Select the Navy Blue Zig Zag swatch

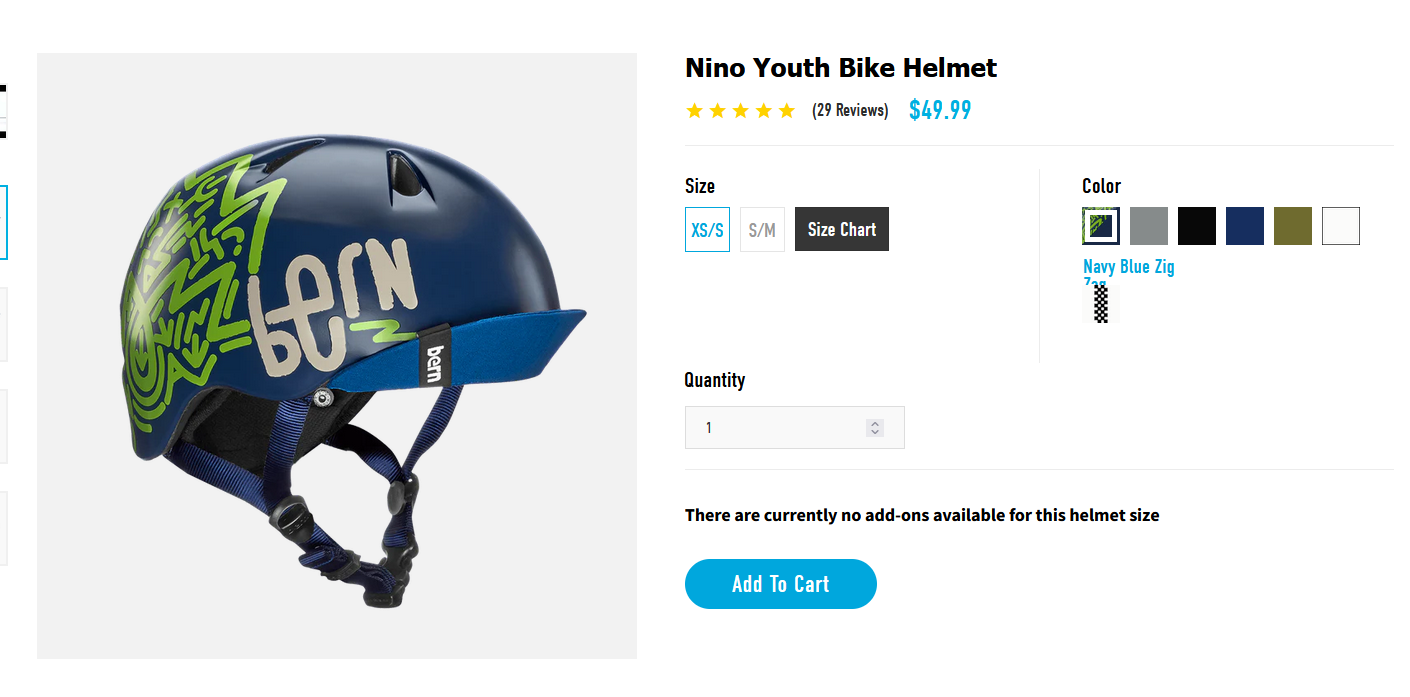tap(1099, 225)
